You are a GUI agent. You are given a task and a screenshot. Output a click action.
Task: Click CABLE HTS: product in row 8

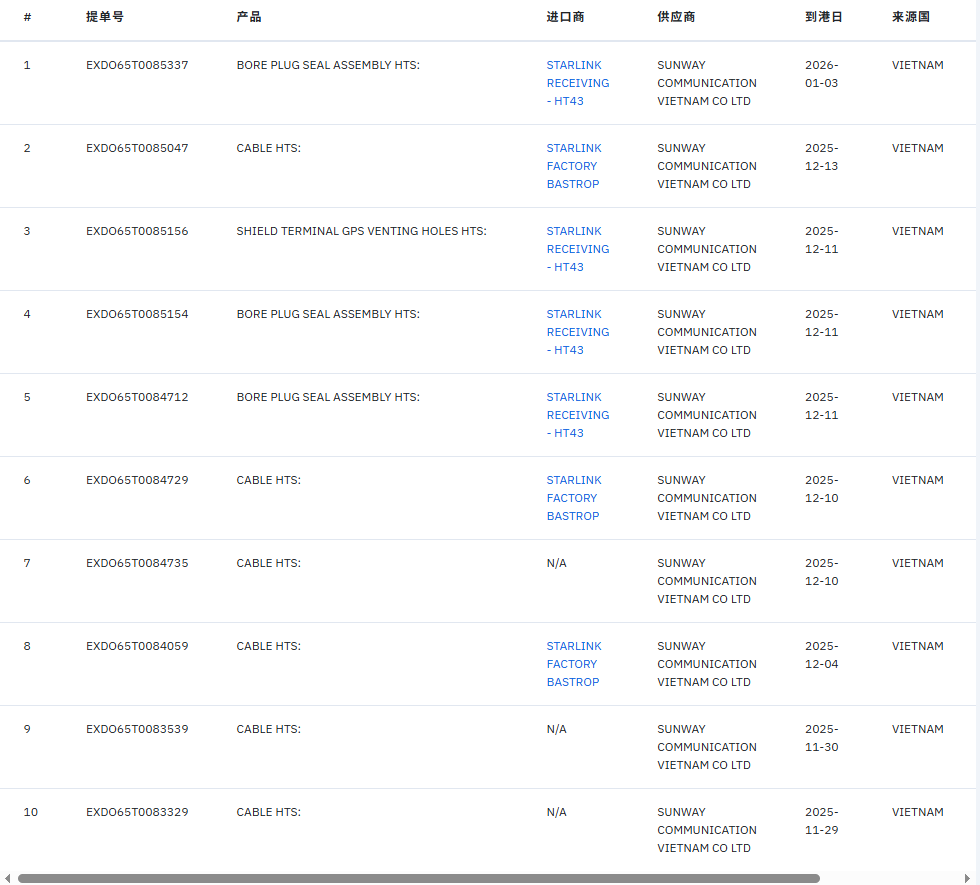tap(269, 646)
